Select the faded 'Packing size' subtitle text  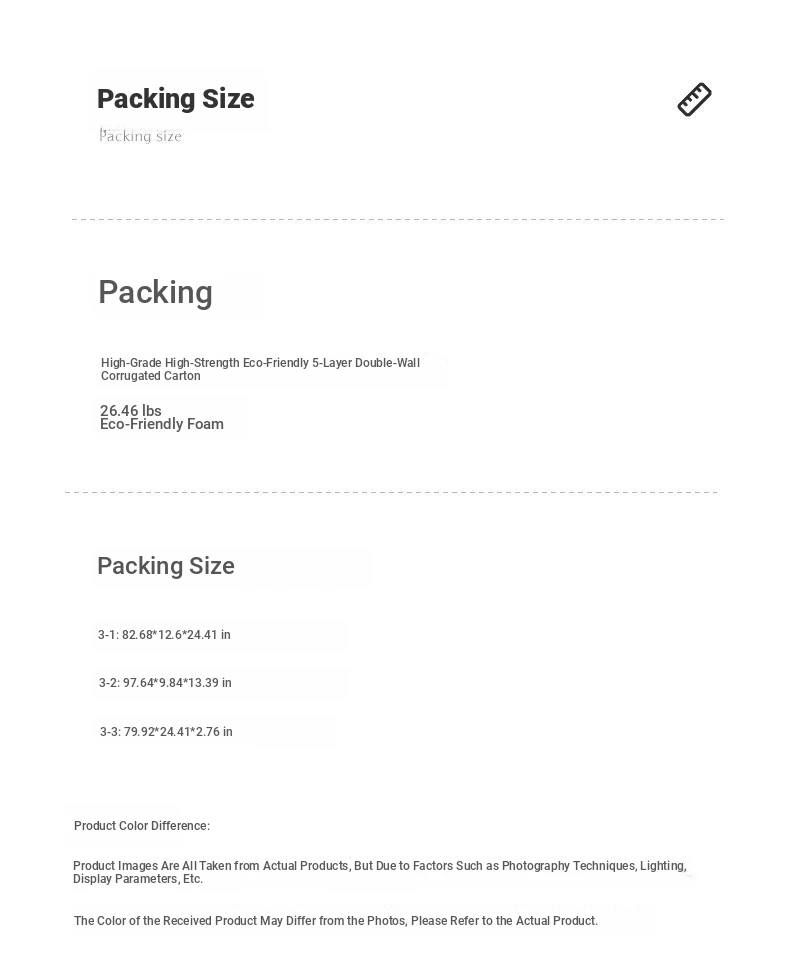click(x=140, y=136)
